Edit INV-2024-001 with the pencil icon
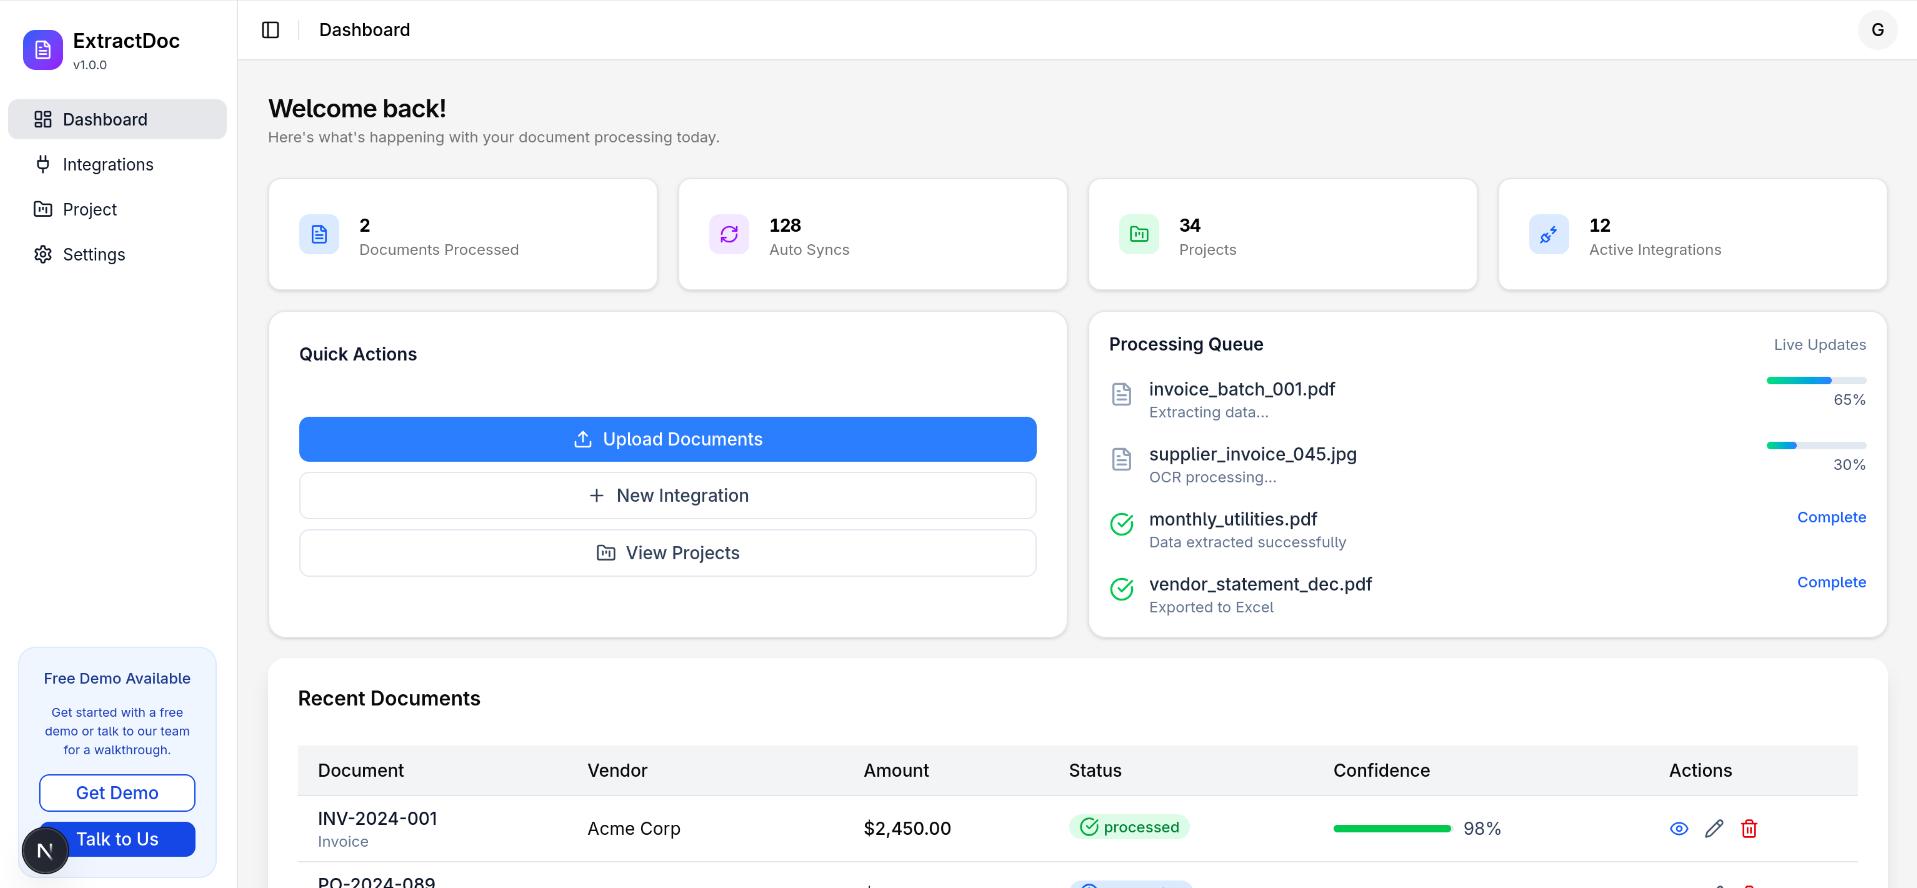Image resolution: width=1917 pixels, height=888 pixels. (x=1714, y=828)
